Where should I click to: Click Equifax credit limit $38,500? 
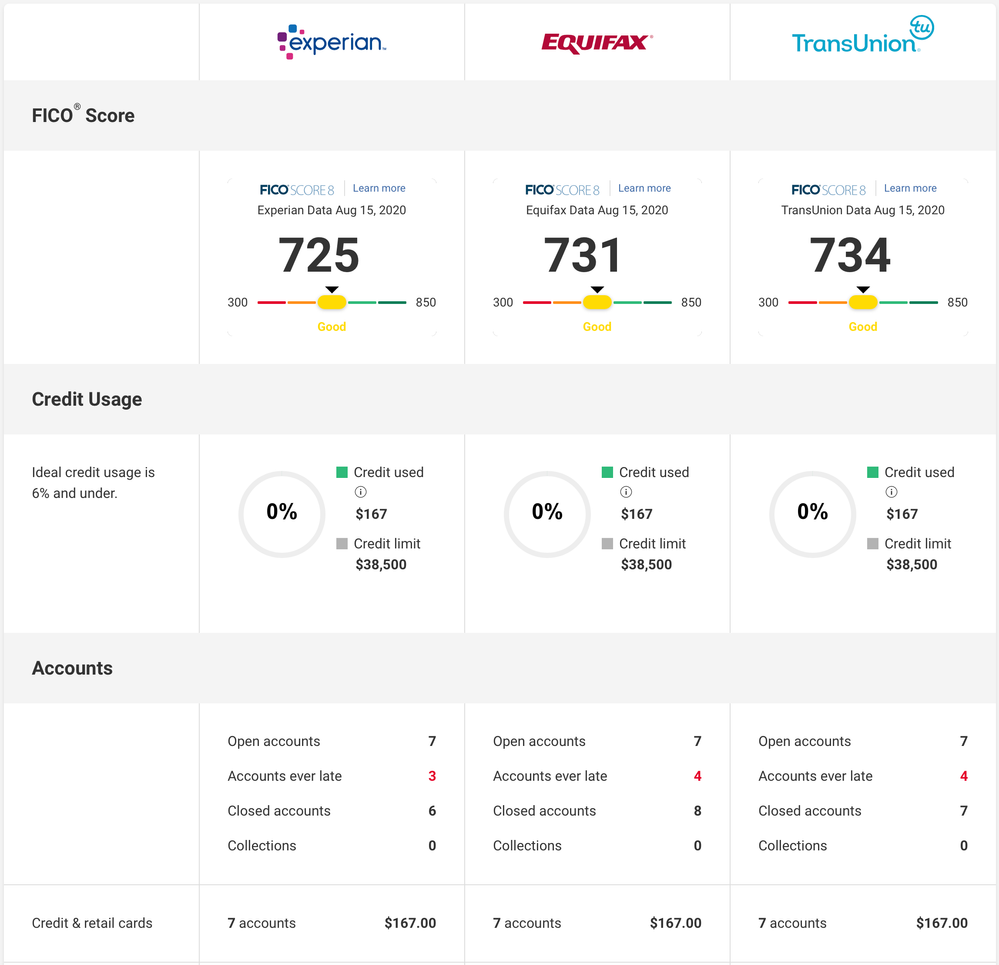[646, 564]
